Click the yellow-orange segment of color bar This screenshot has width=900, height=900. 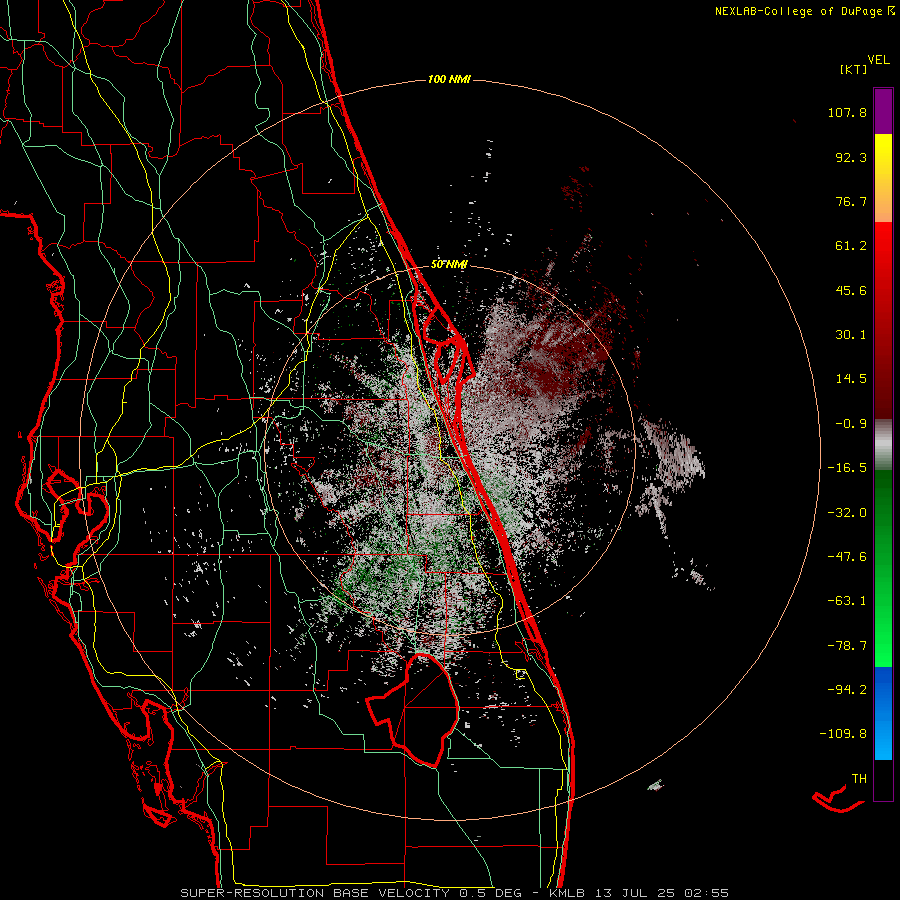pyautogui.click(x=883, y=178)
